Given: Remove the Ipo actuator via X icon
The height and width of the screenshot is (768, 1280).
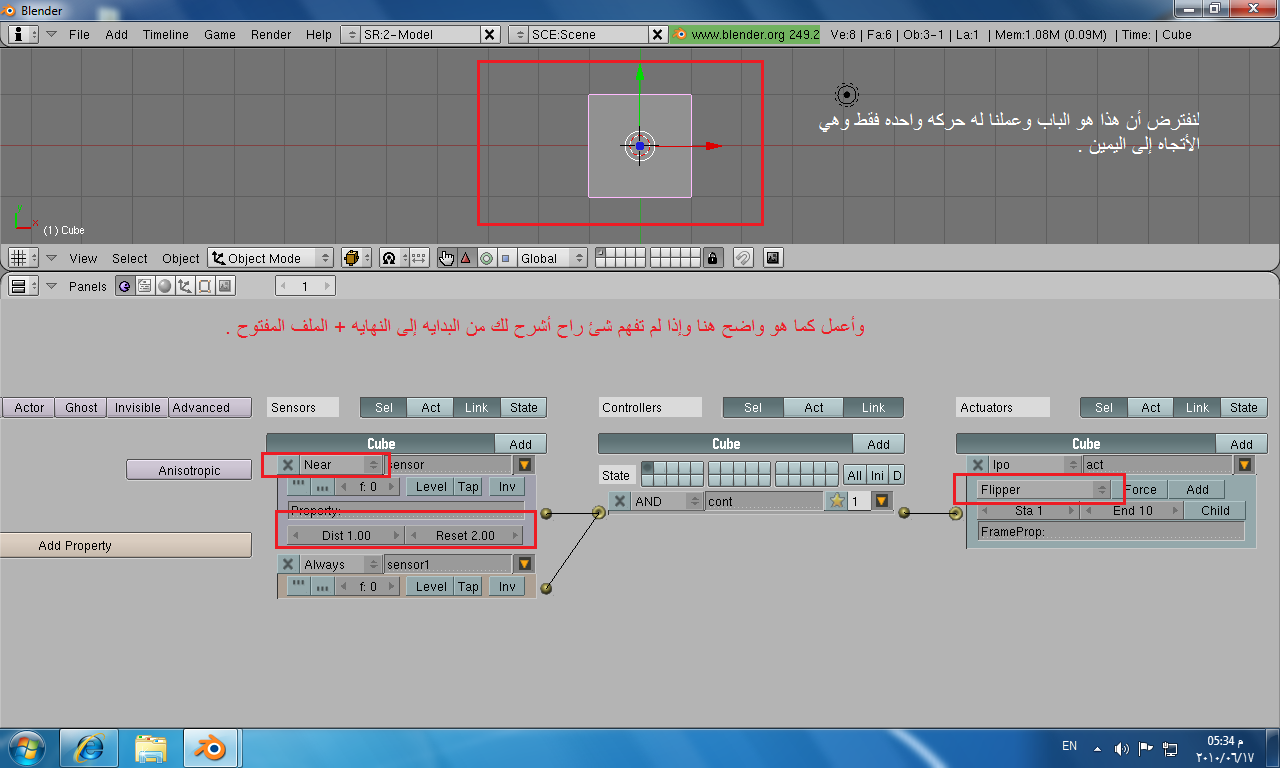Looking at the screenshot, I should click(x=978, y=465).
